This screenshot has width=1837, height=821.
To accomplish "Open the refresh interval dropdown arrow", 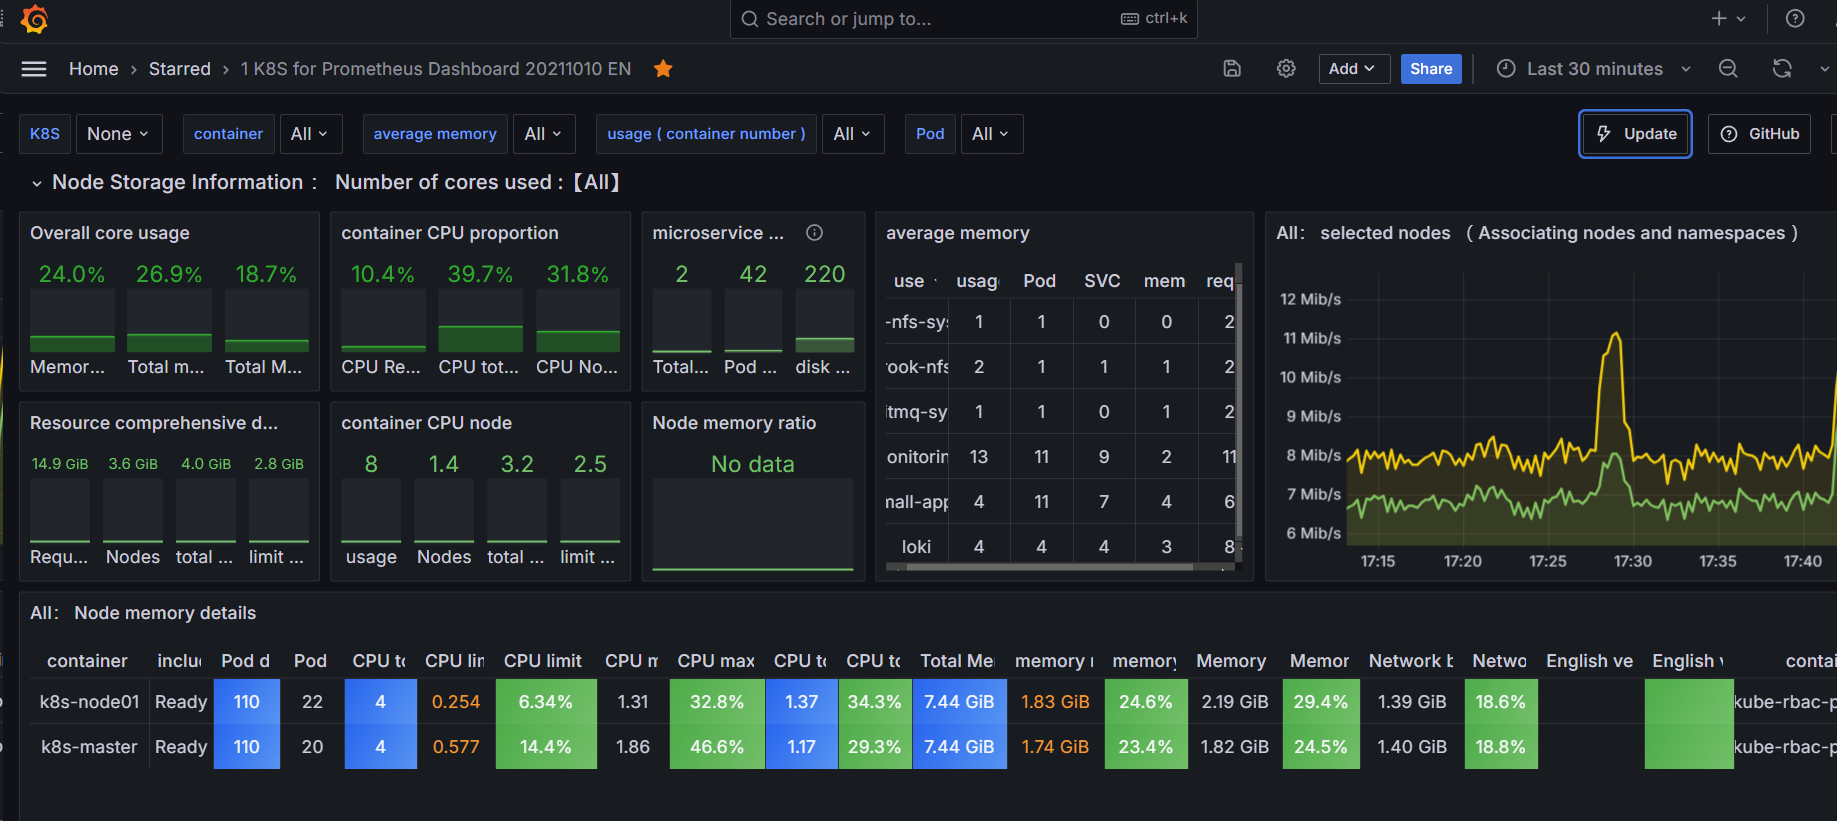I will [1824, 69].
